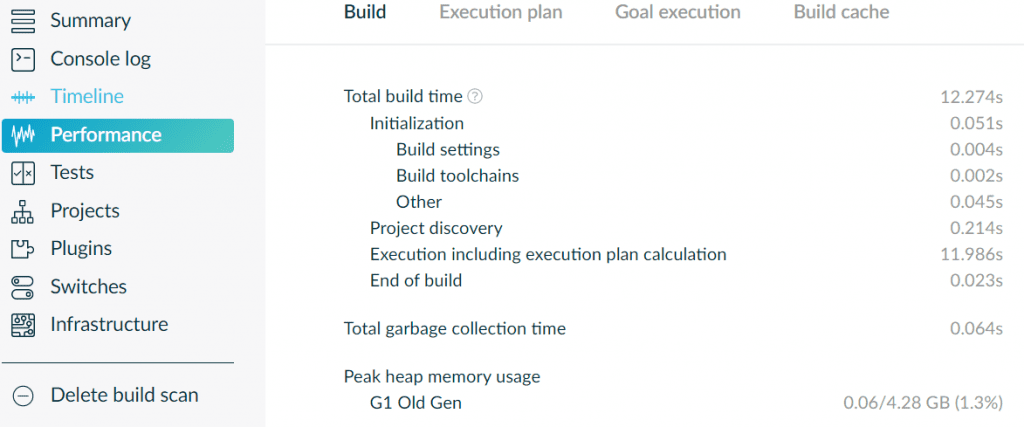Open the Infrastructure section
Viewport: 1024px width, 427px height.
coord(109,325)
